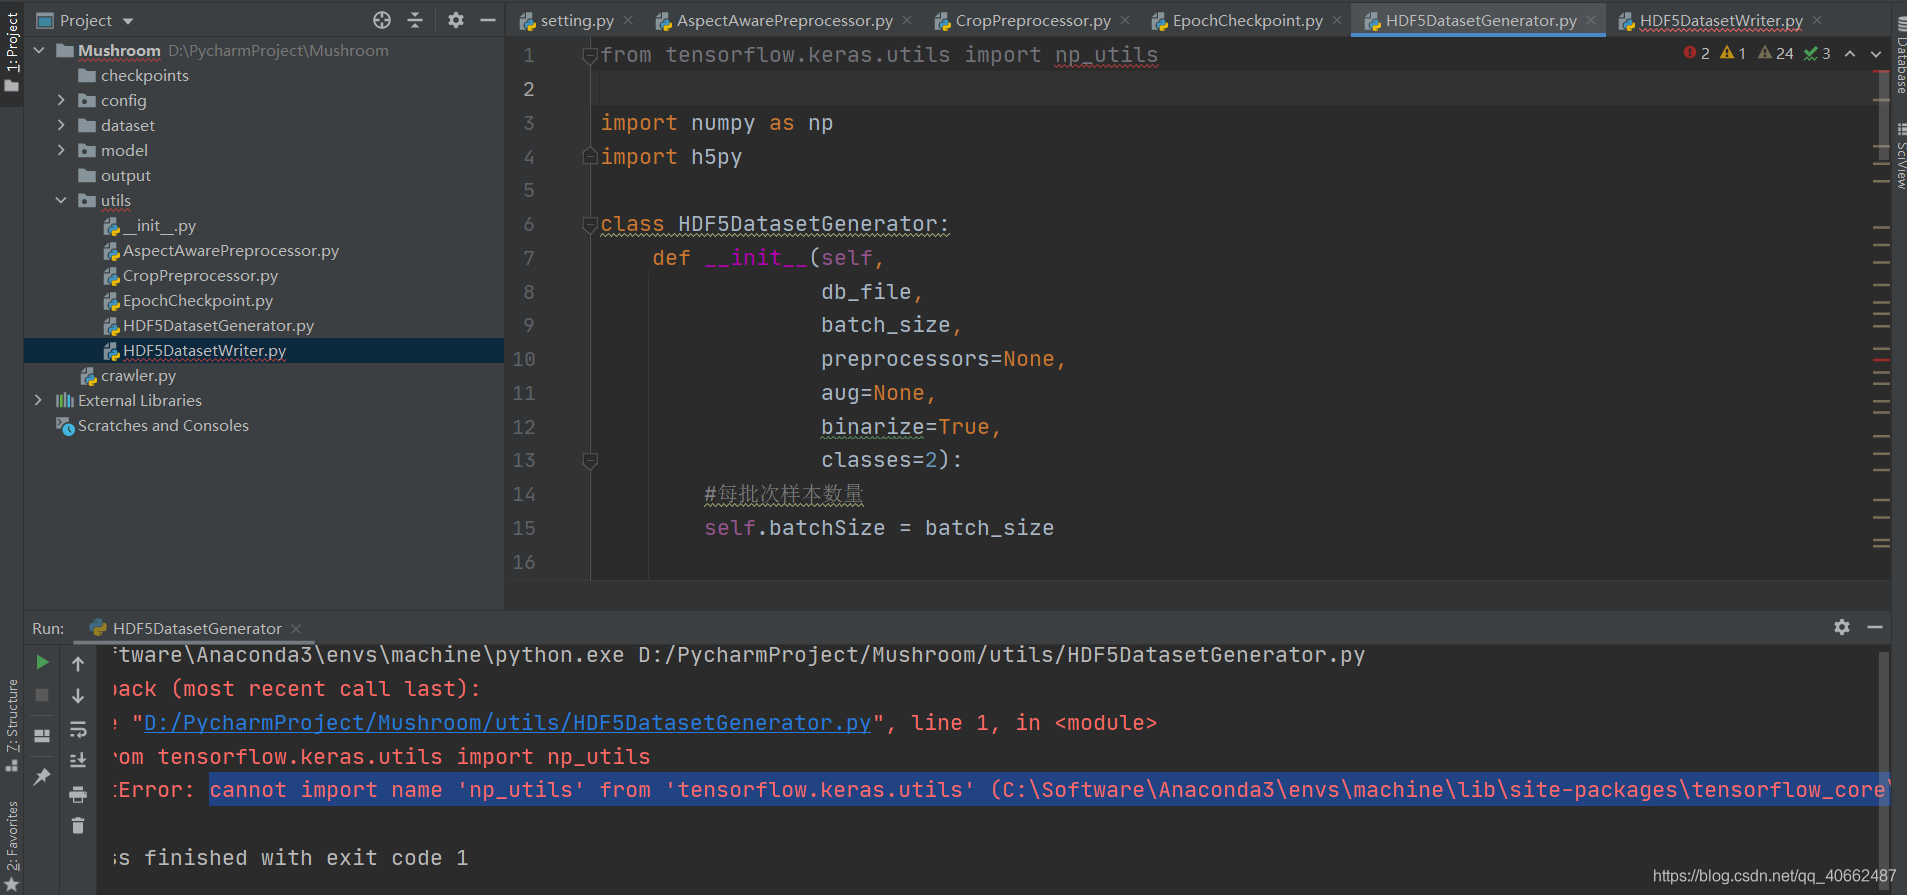Pin the Run tab

tap(42, 776)
